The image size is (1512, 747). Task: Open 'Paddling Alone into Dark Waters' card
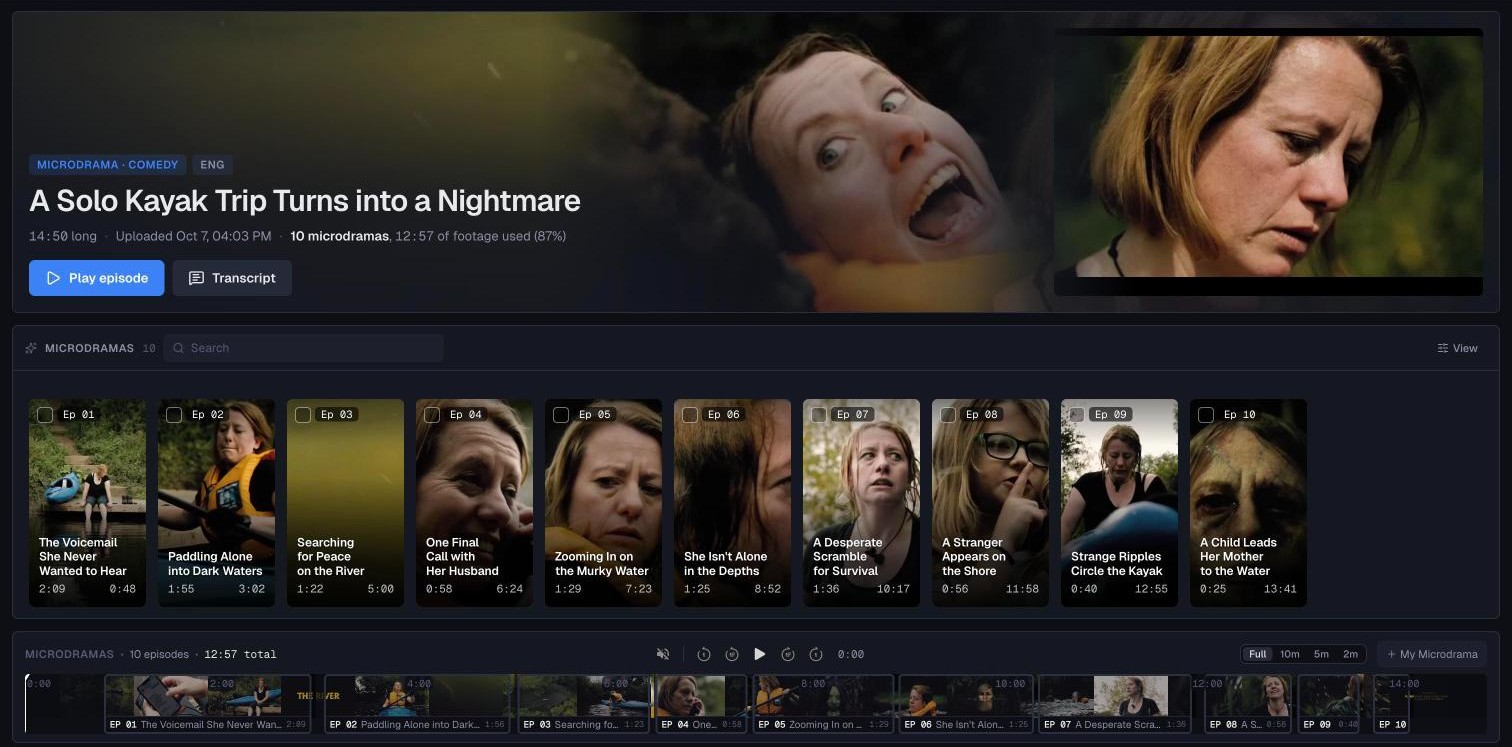216,503
